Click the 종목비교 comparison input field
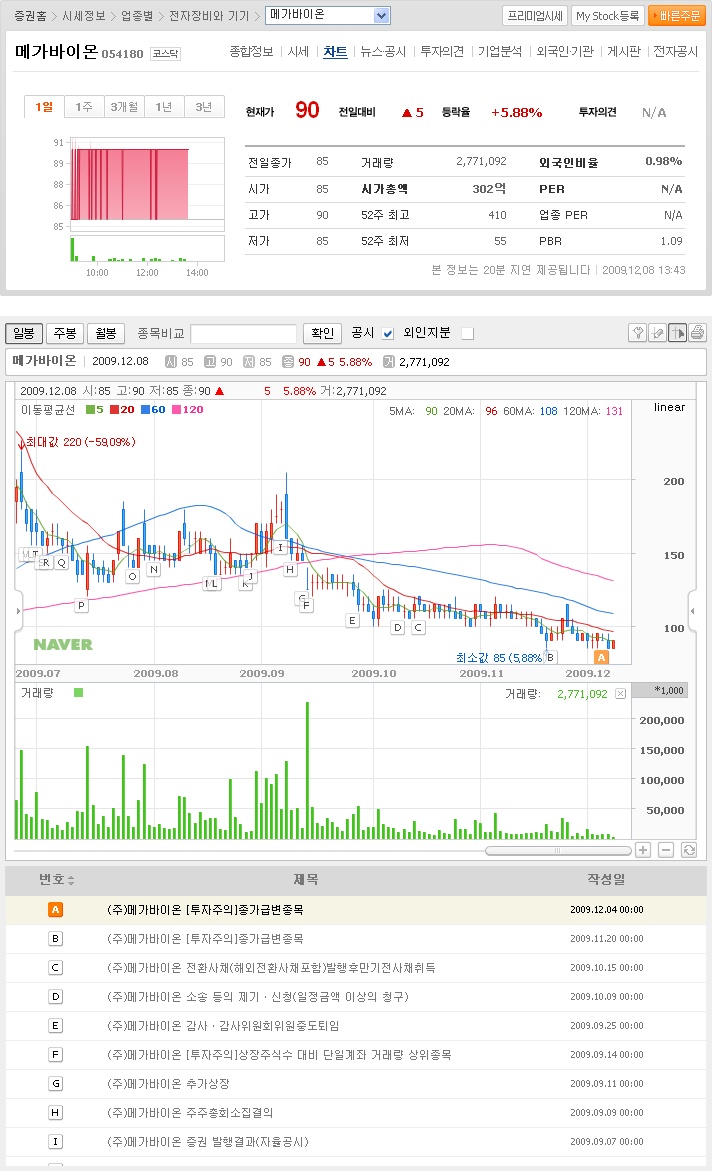The width and height of the screenshot is (712, 1171). click(244, 333)
